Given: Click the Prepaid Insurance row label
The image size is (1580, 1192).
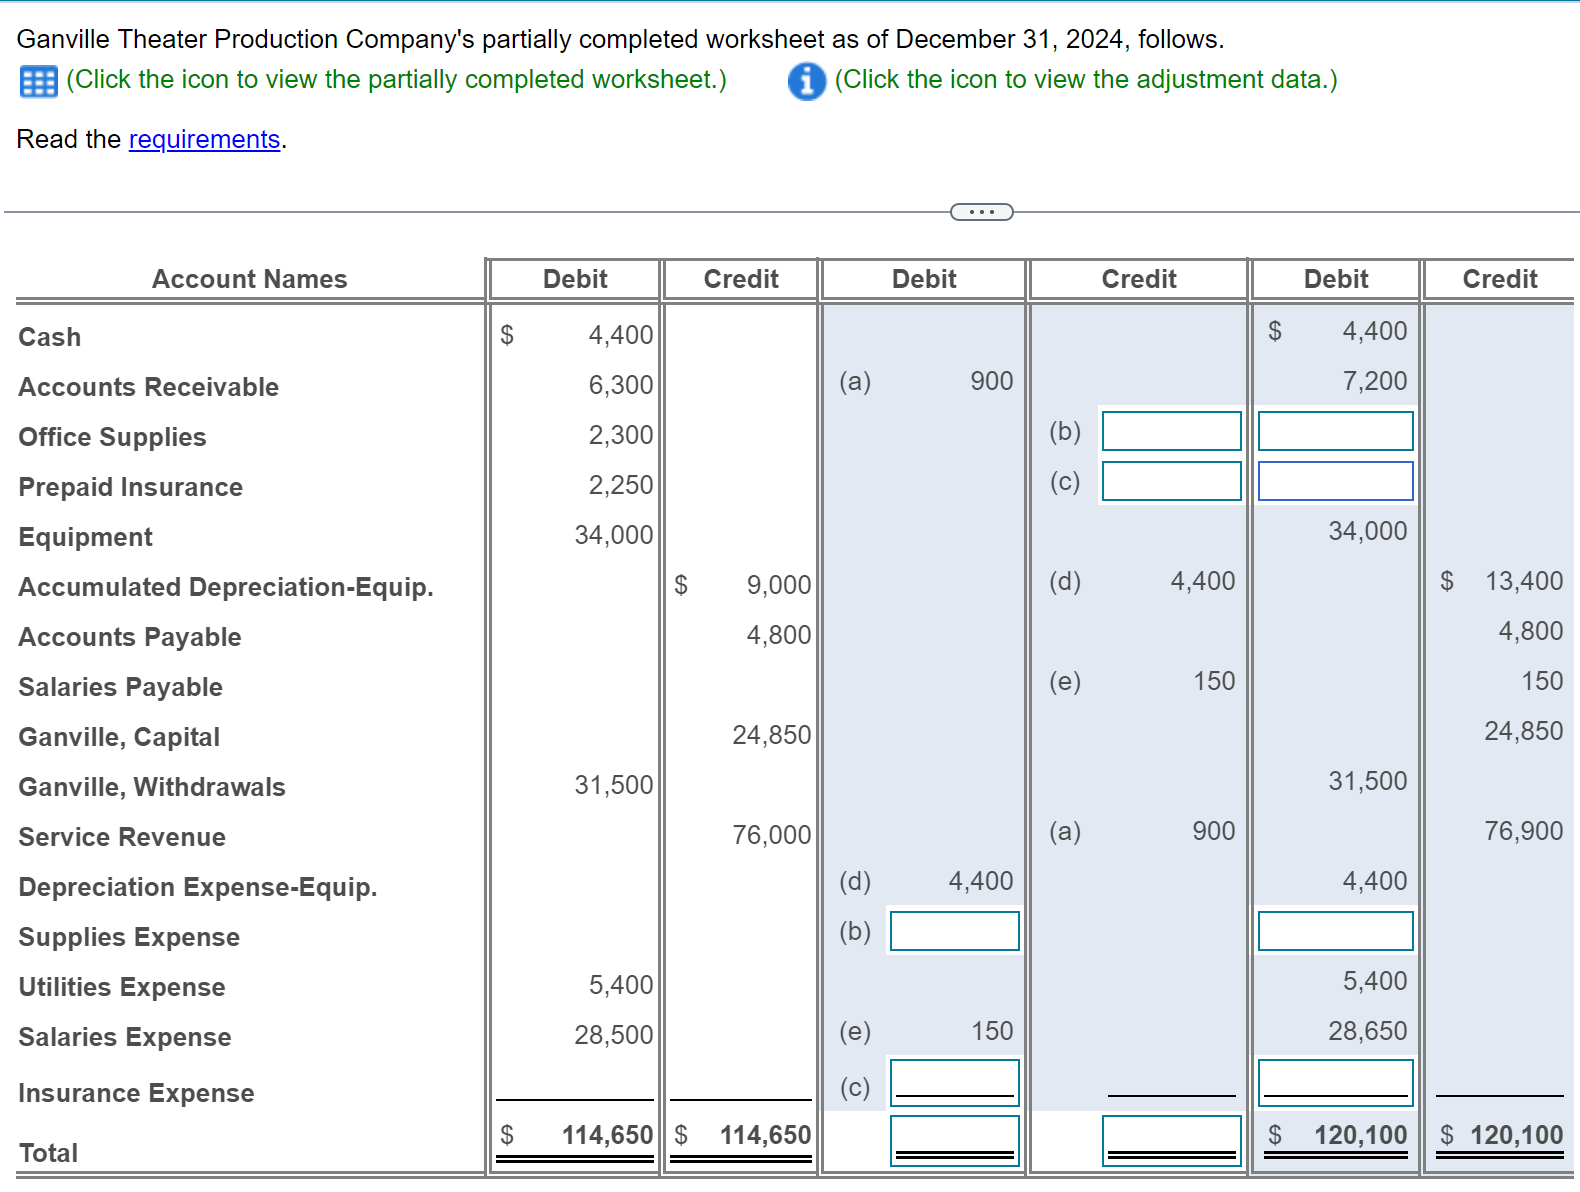Looking at the screenshot, I should tap(131, 487).
